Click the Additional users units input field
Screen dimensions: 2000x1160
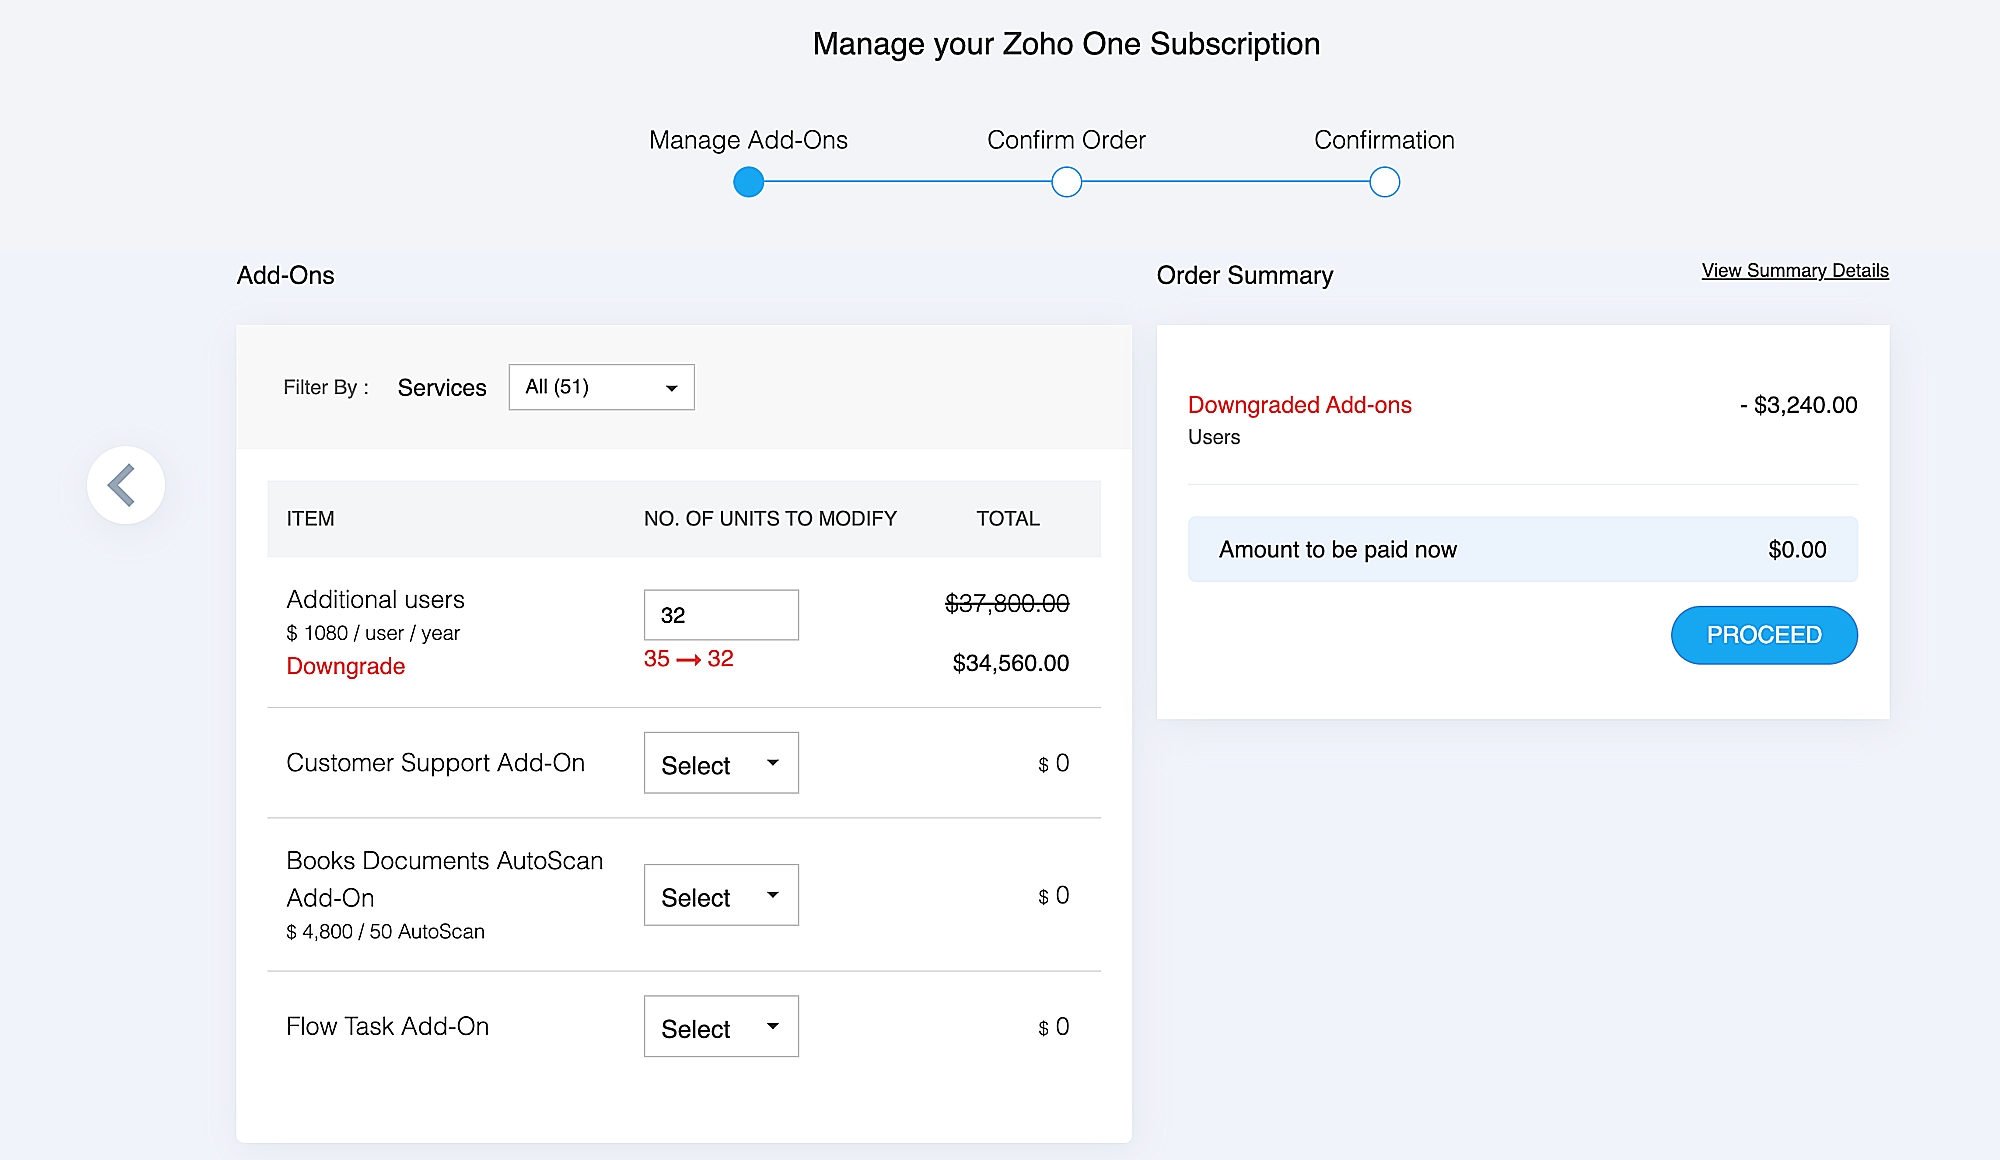(x=721, y=615)
